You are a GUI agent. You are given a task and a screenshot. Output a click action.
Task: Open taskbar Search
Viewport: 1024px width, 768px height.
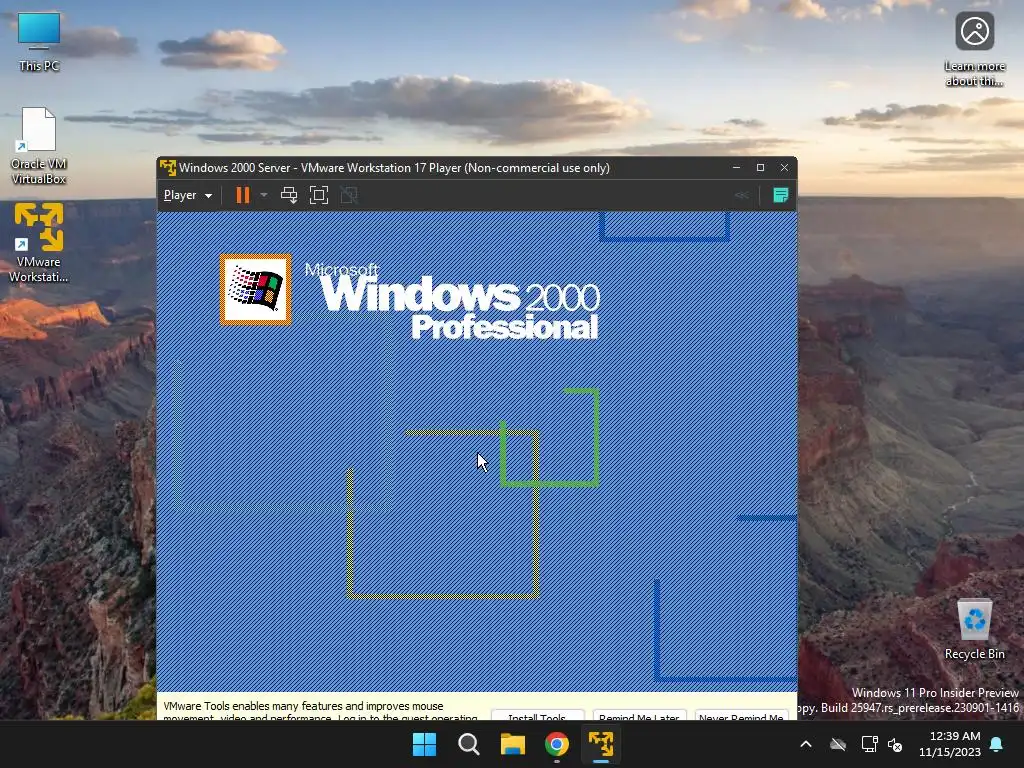coord(469,744)
